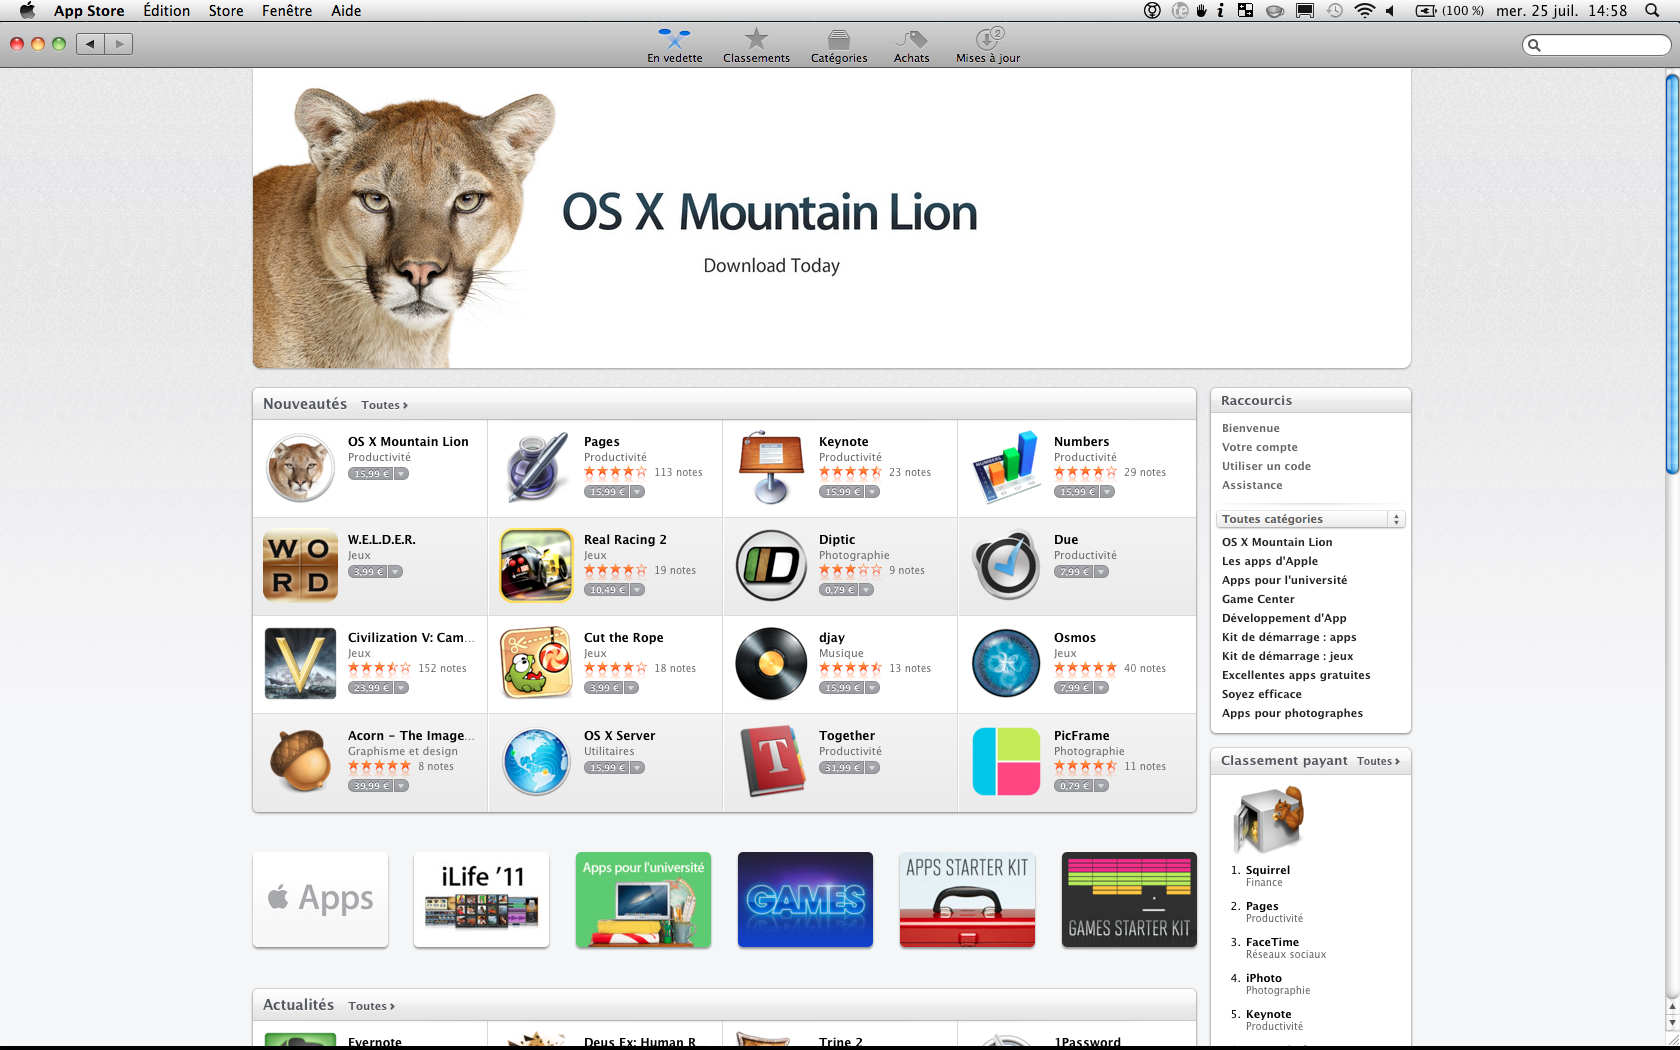Click the vertical scrollbar thumb
The image size is (1680, 1050).
[1672, 275]
